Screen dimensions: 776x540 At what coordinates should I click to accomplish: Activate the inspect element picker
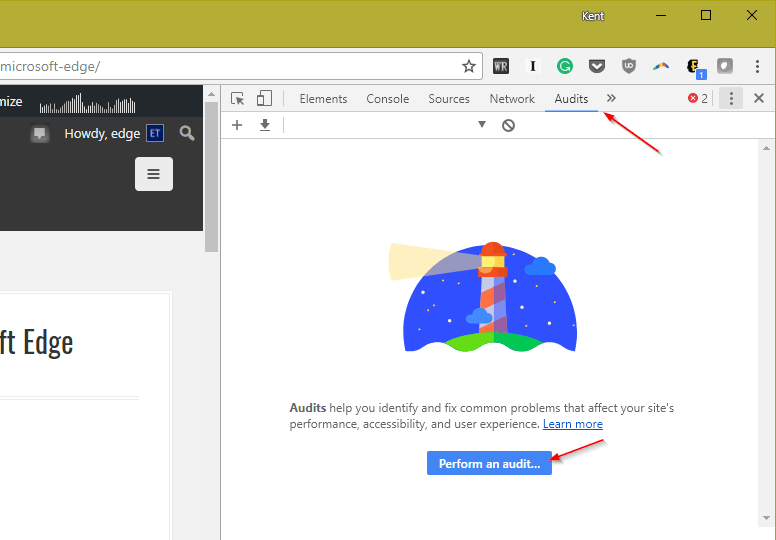pyautogui.click(x=238, y=98)
